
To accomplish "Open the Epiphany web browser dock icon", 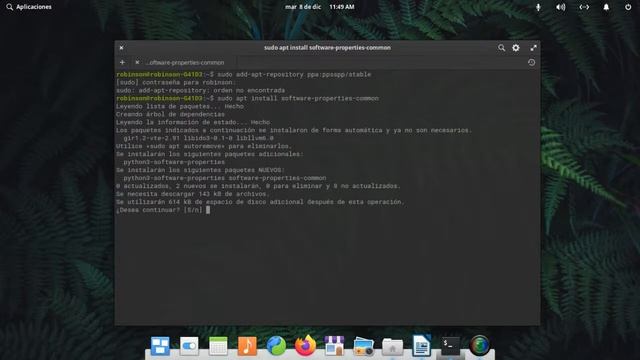I will coord(276,346).
